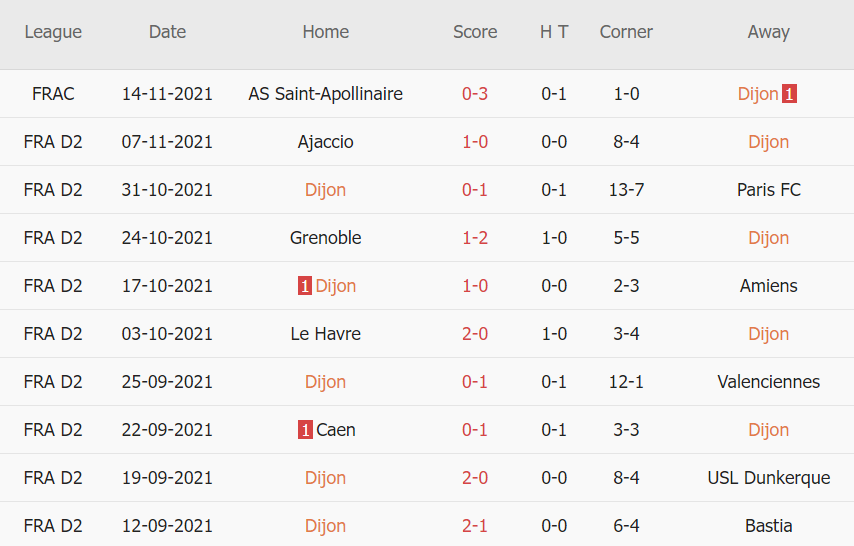Open the Bastia team link

coord(768,526)
